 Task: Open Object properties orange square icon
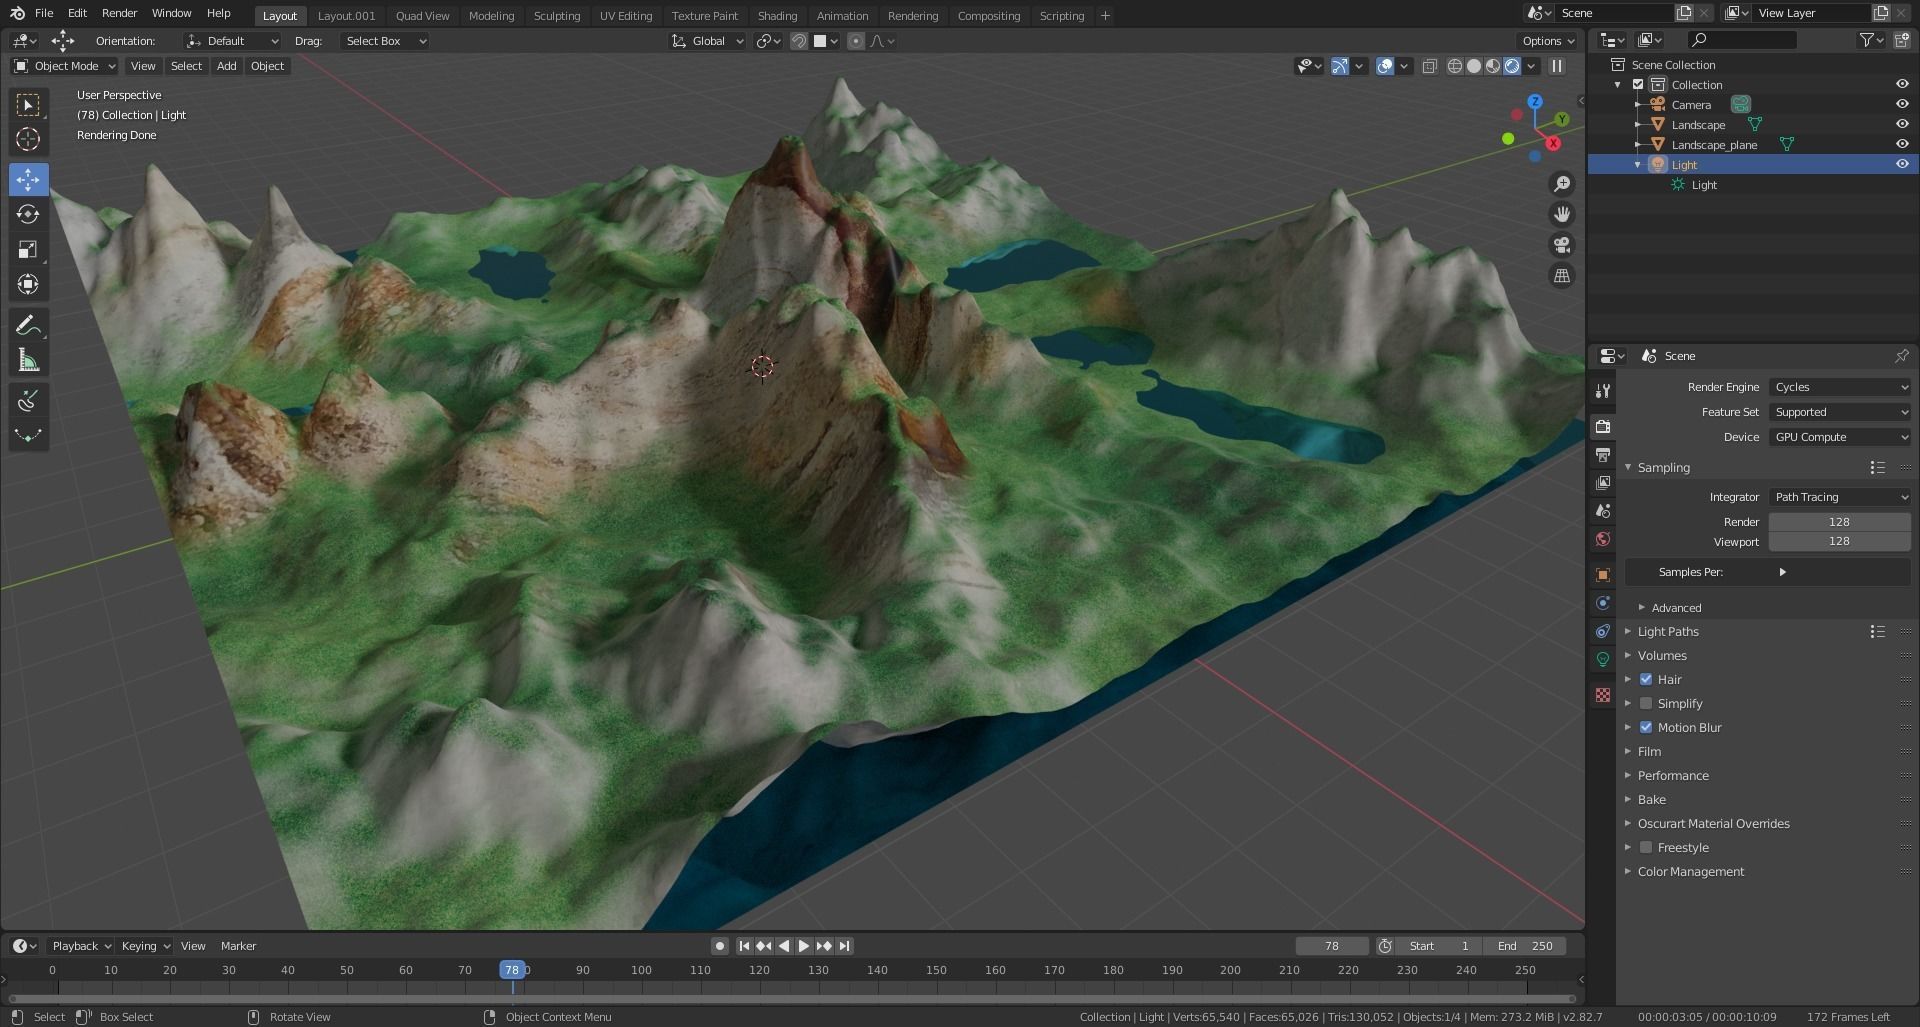[x=1603, y=575]
